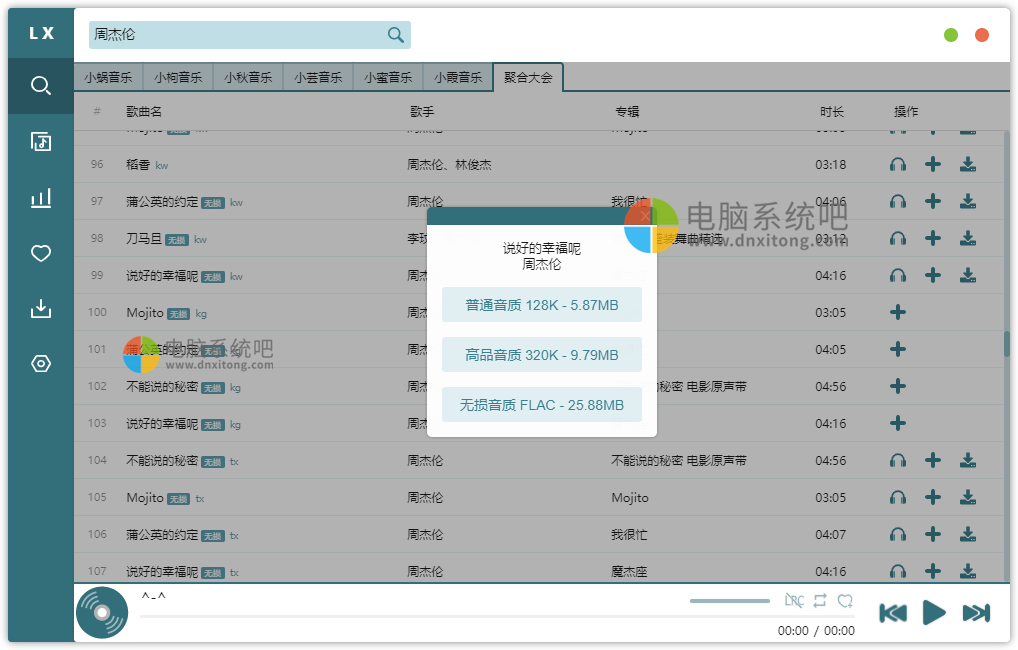The image size is (1018, 650).
Task: Add row 97 蒲公英的约定 to list
Action: pyautogui.click(x=933, y=202)
